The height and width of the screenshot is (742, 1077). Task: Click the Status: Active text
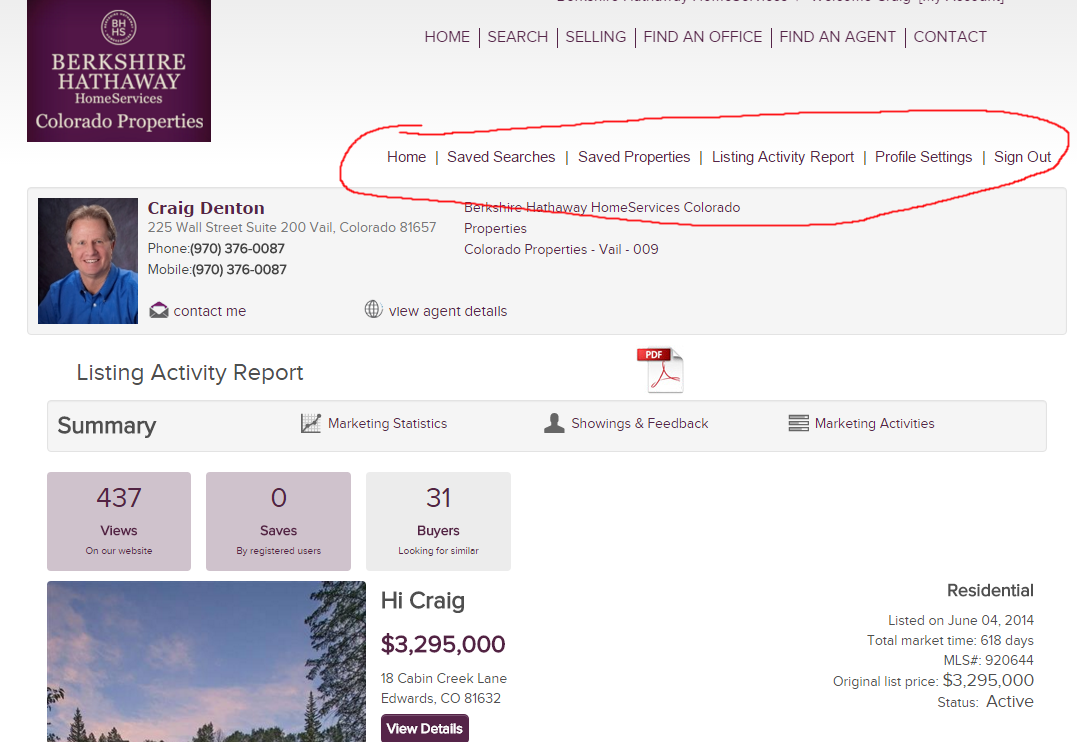point(986,701)
